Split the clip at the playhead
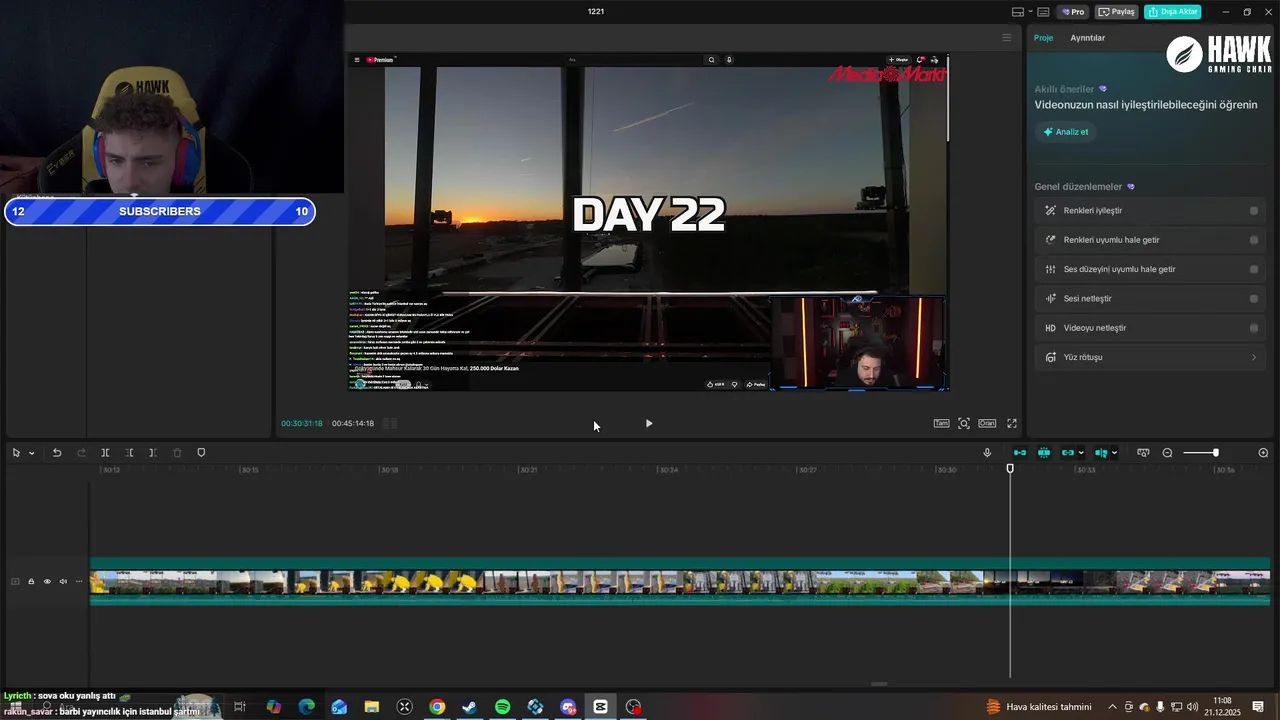Image resolution: width=1280 pixels, height=720 pixels. pyautogui.click(x=105, y=453)
